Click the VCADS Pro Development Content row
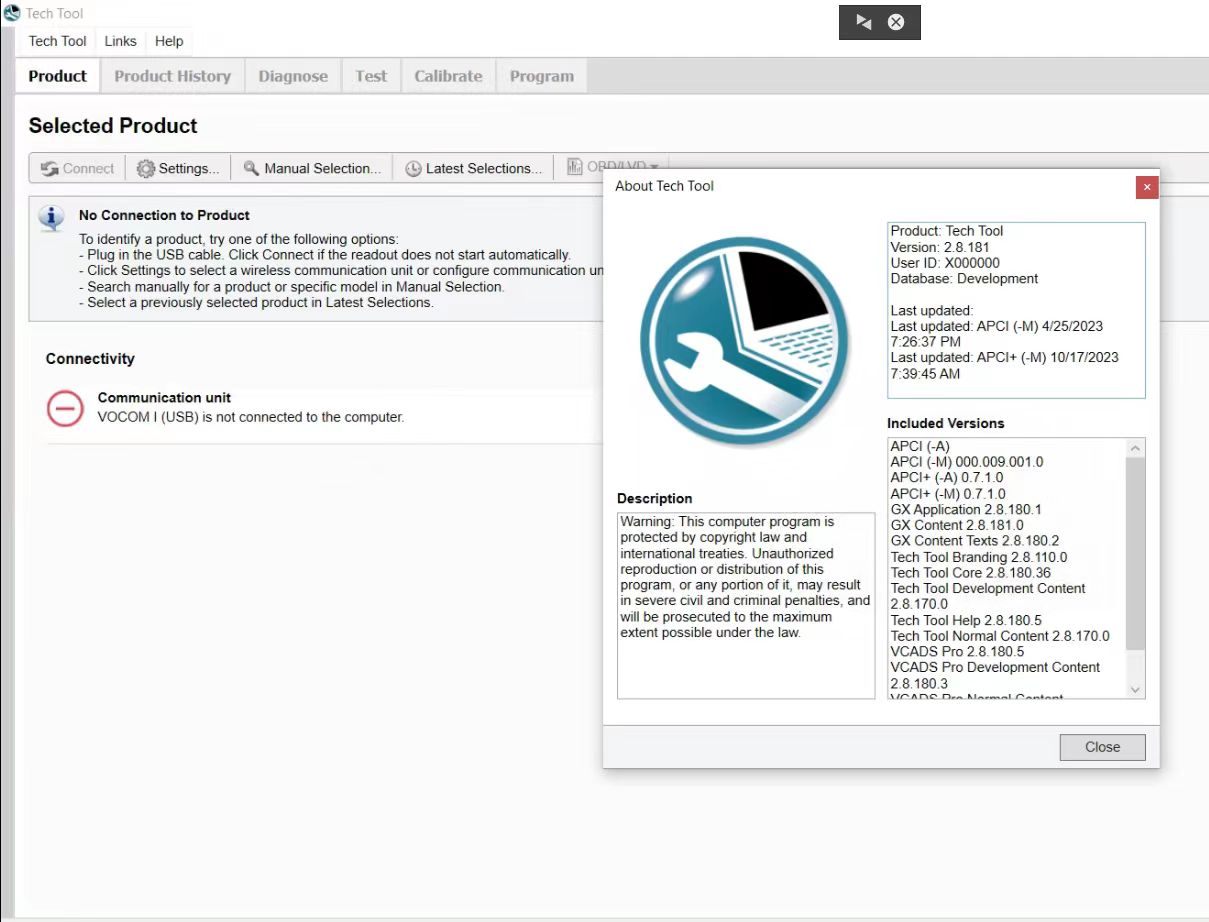The height and width of the screenshot is (922, 1209). coord(995,675)
